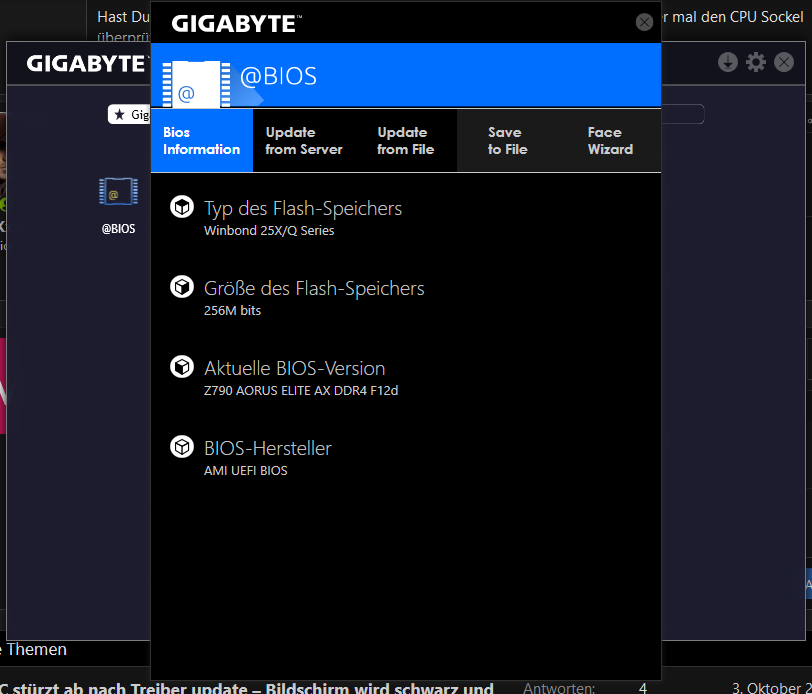
Task: Switch to Update from File tab
Action: pyautogui.click(x=405, y=140)
